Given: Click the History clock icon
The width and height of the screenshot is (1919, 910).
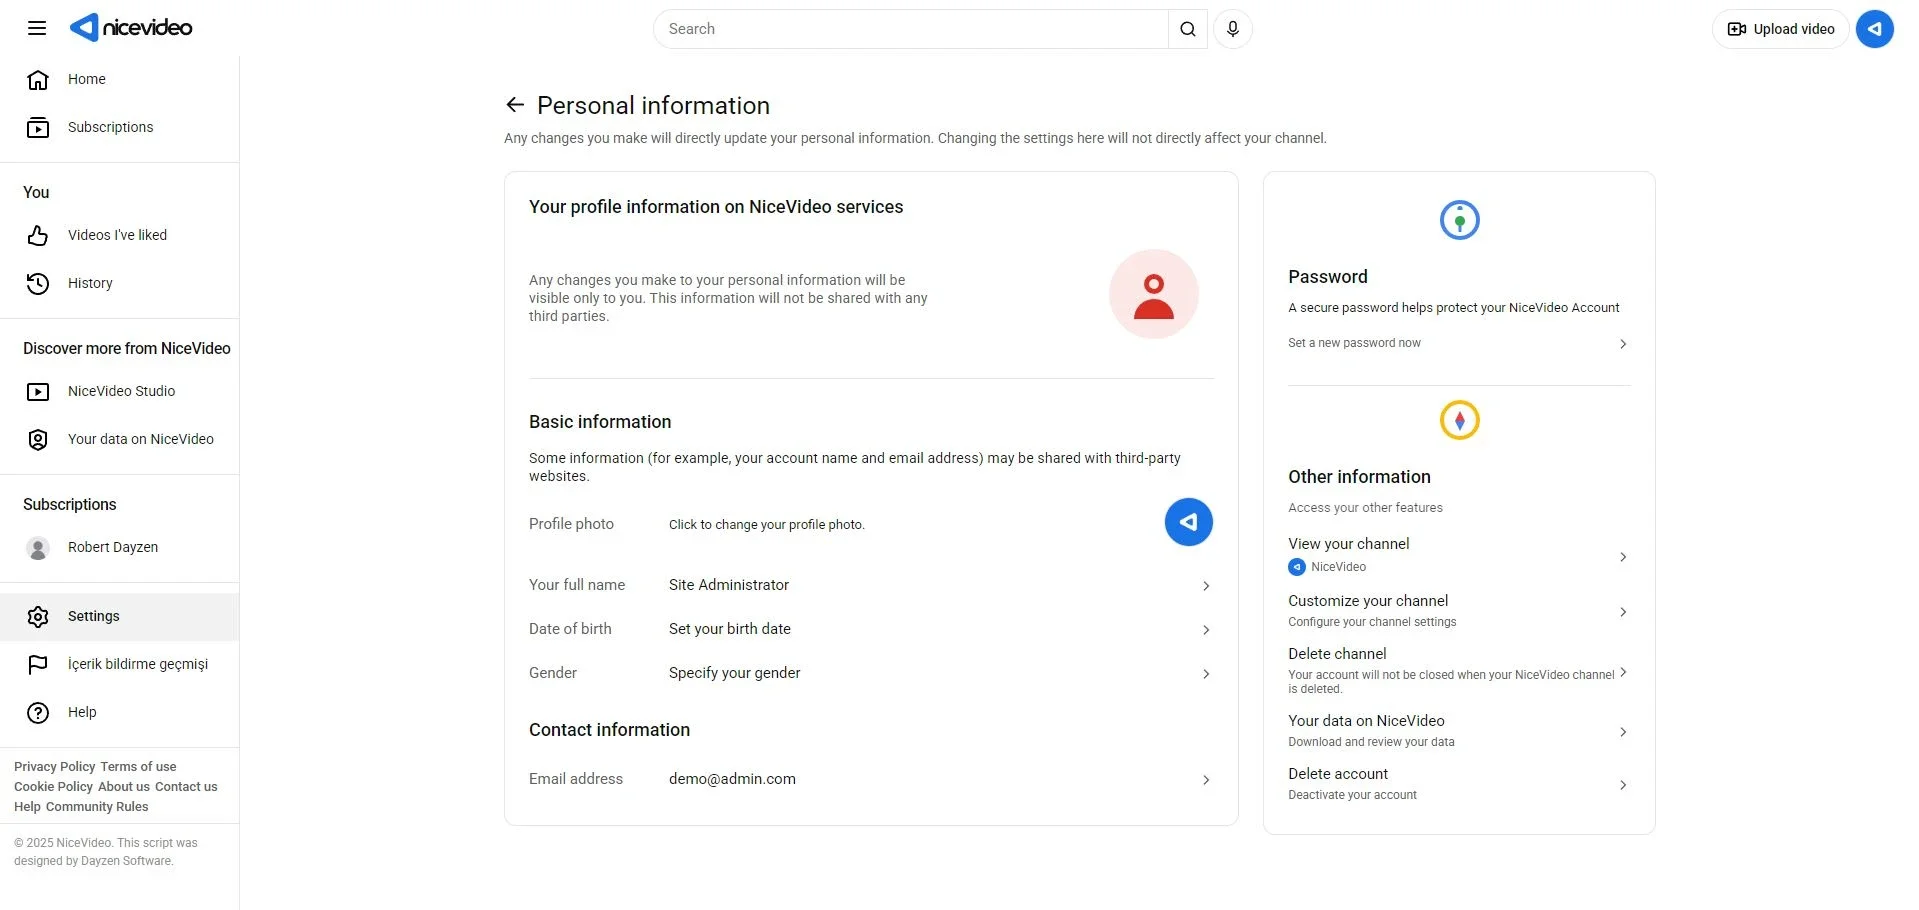Looking at the screenshot, I should point(38,284).
